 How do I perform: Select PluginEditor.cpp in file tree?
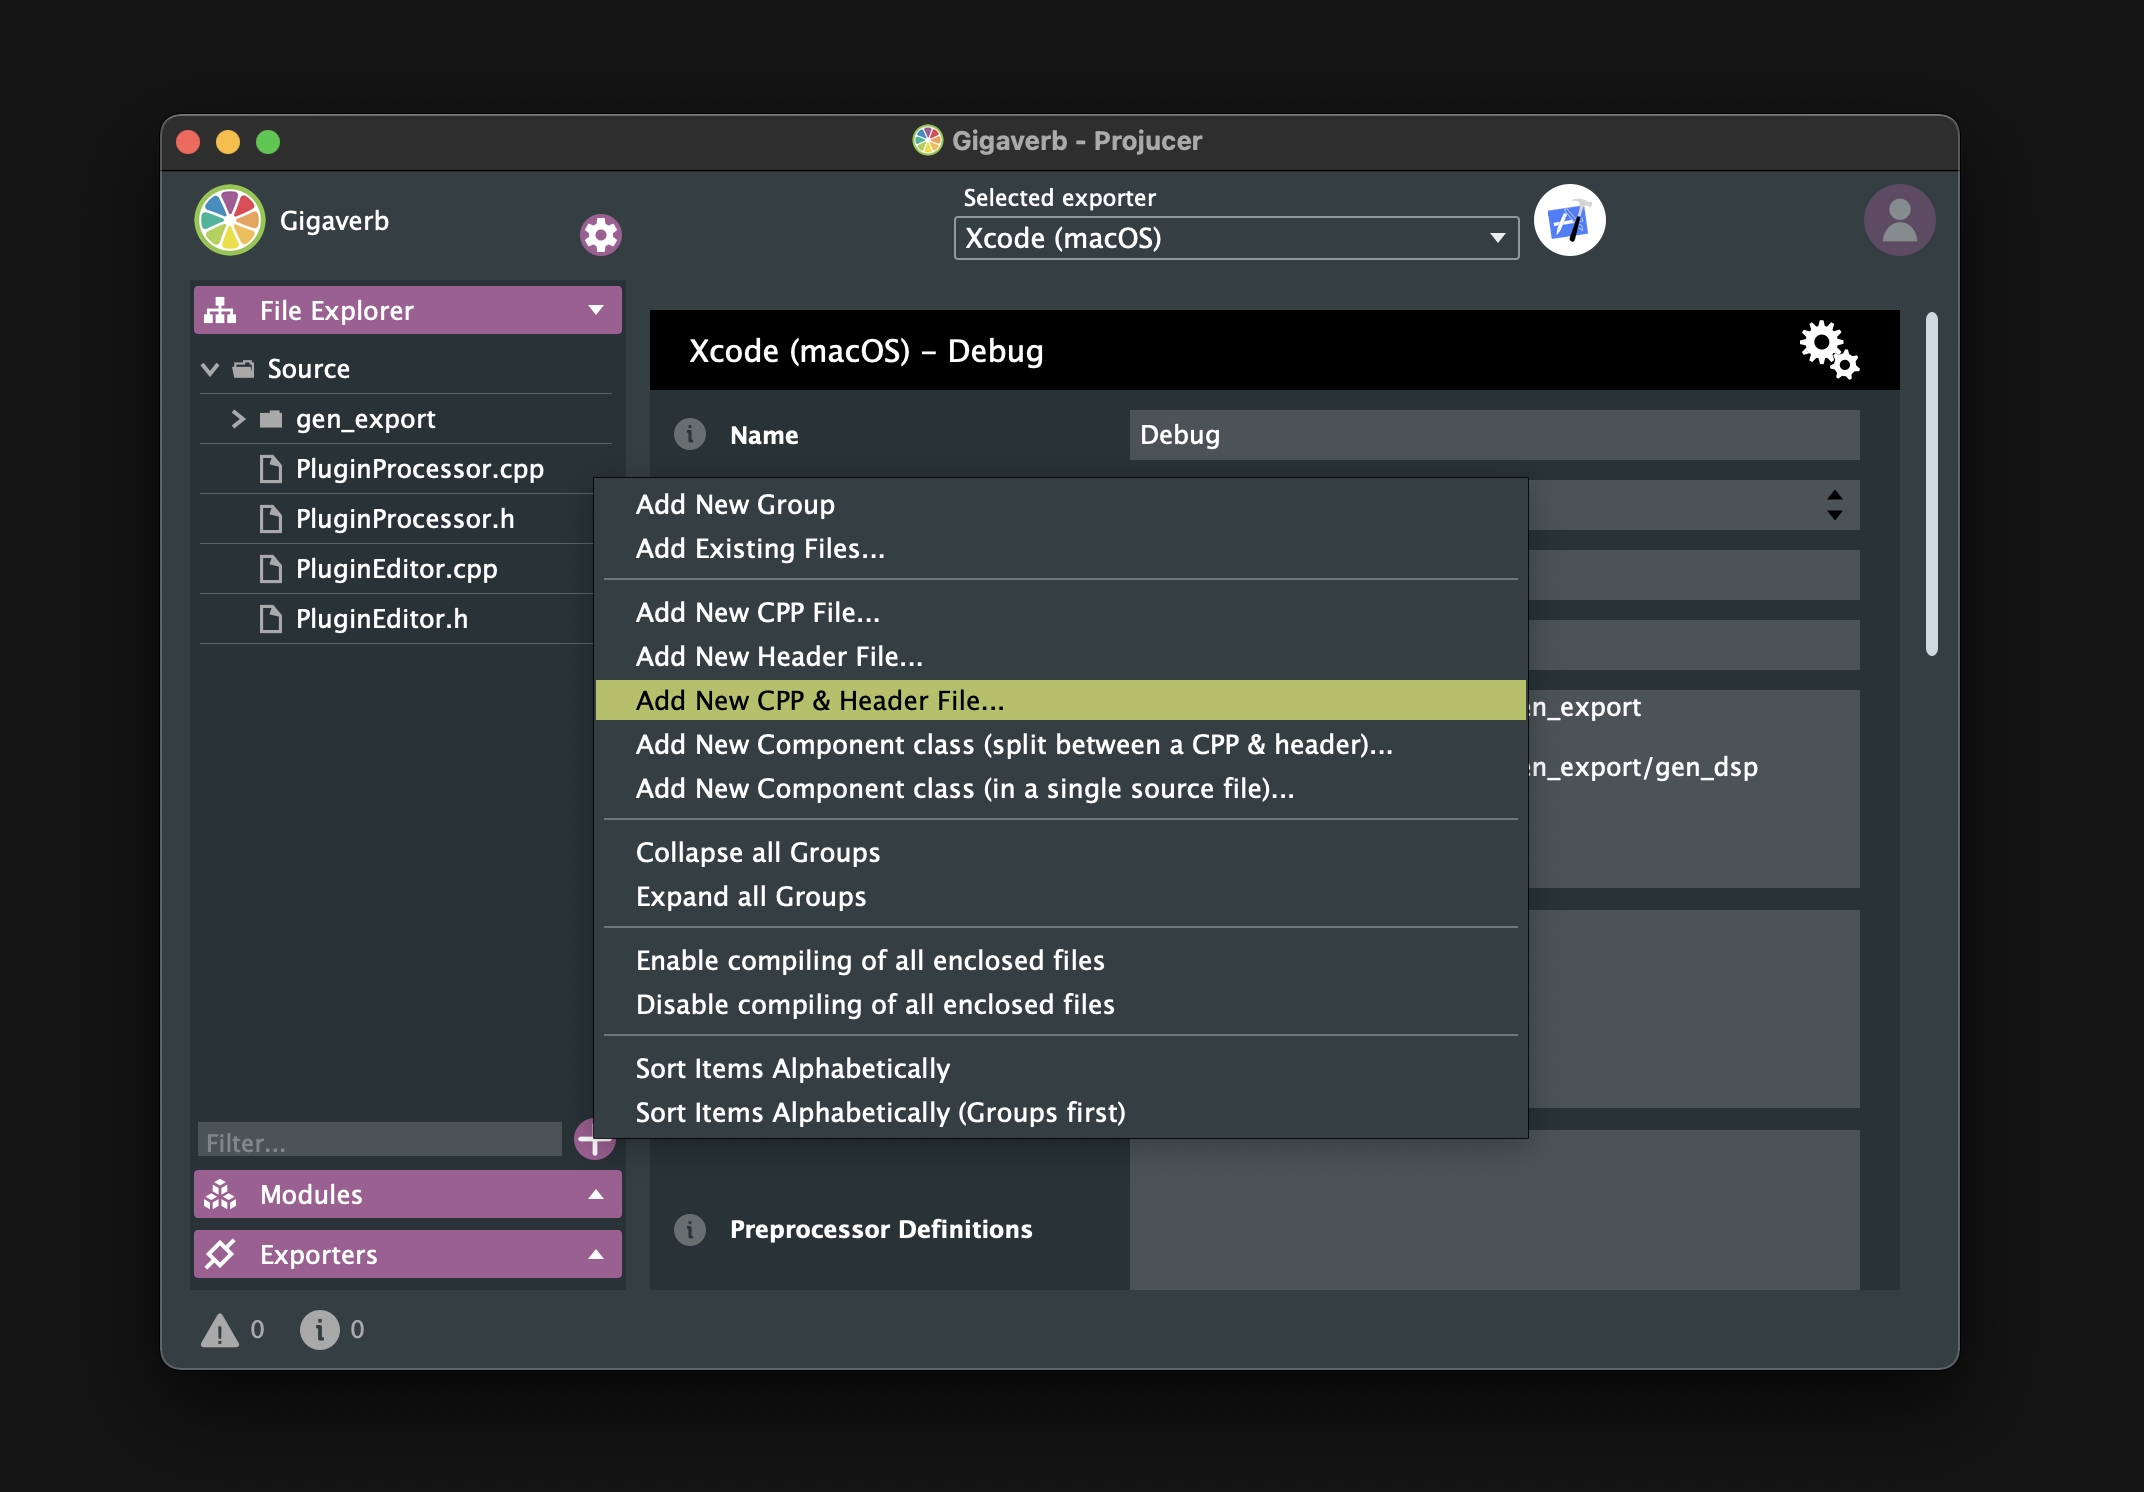click(x=398, y=569)
